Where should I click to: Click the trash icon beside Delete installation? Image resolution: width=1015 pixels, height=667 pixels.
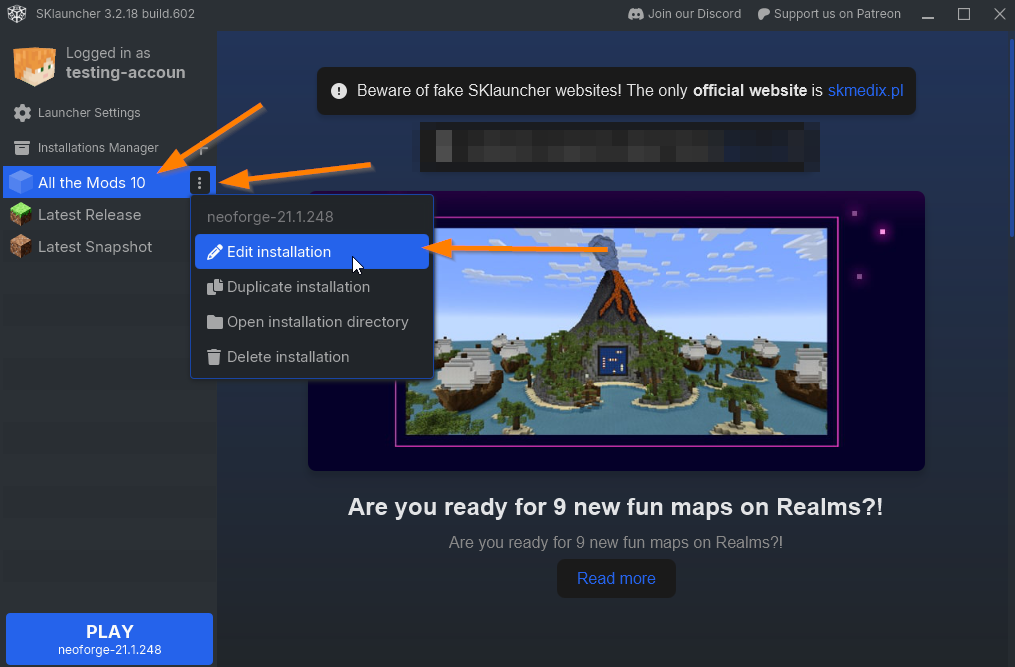coord(214,357)
